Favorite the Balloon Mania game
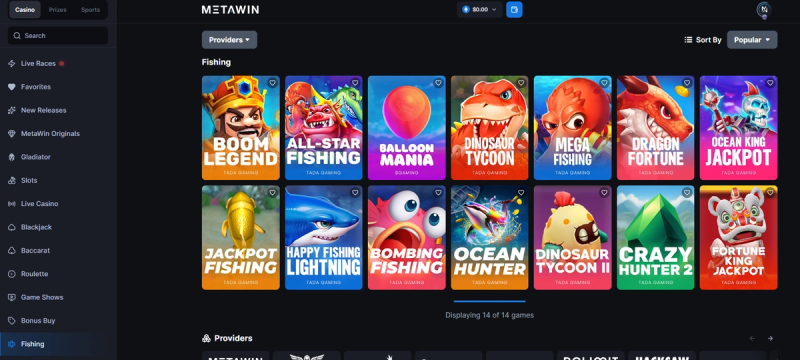This screenshot has width=800, height=360. pos(438,83)
